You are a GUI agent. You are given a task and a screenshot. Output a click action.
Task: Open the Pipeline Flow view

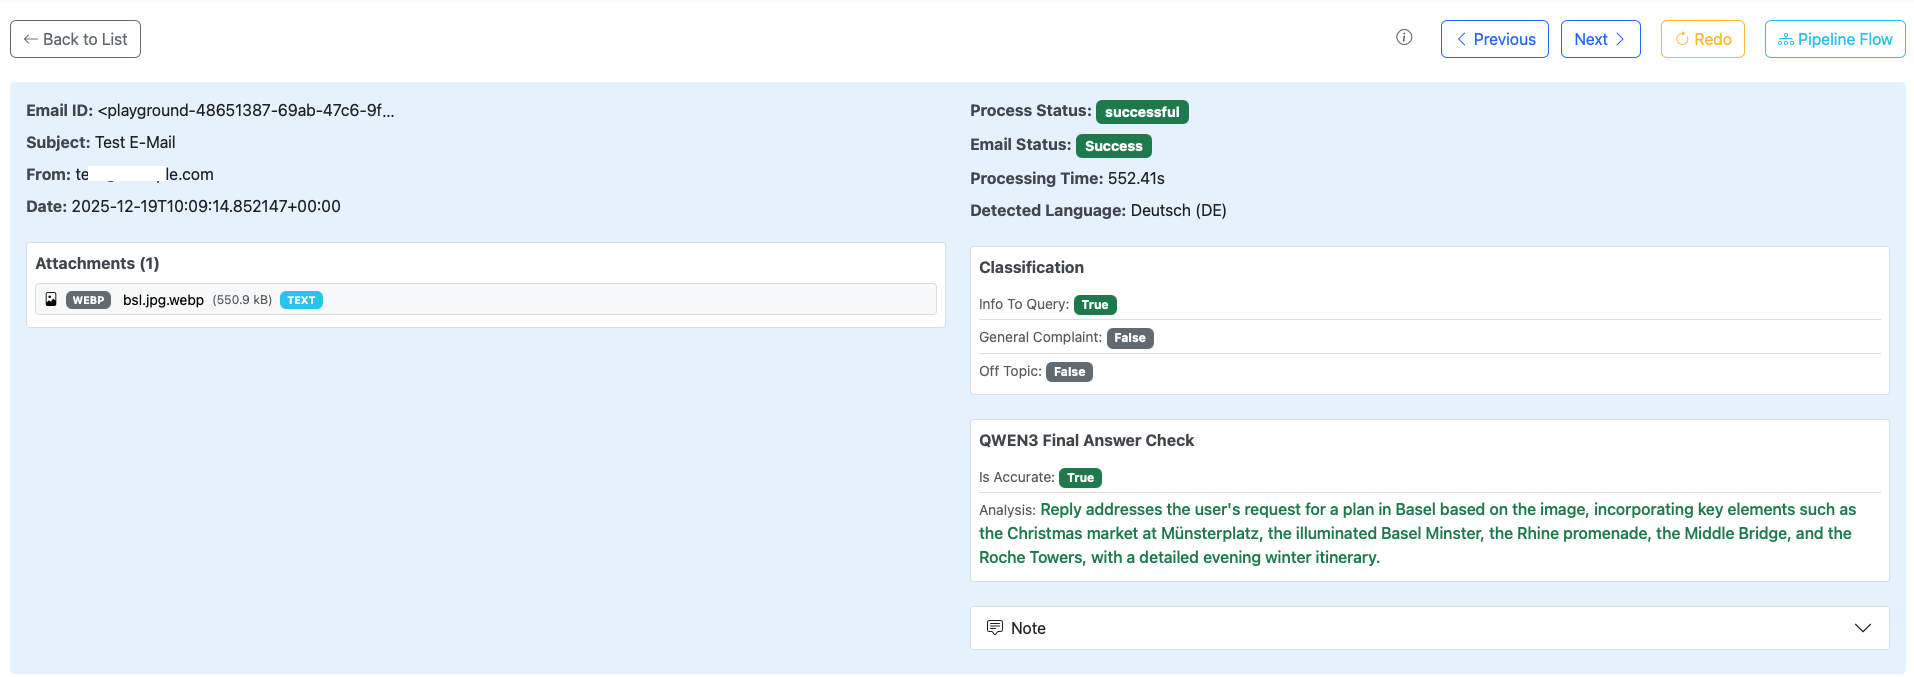[x=1834, y=39]
